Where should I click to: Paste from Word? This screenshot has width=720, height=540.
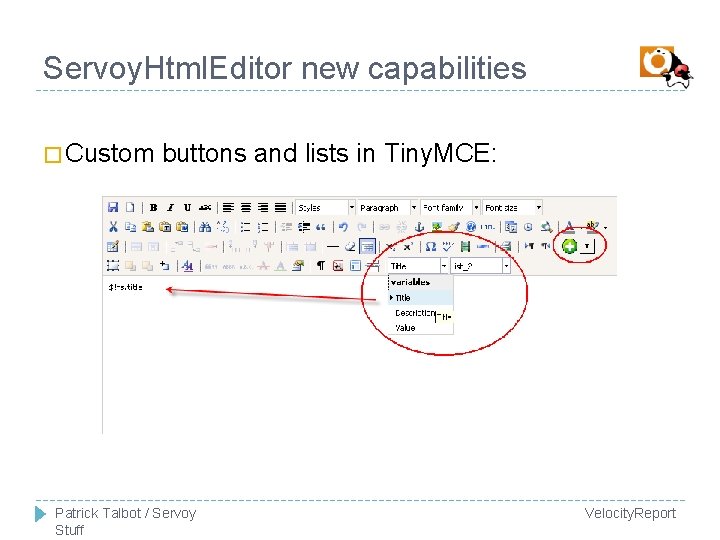182,226
